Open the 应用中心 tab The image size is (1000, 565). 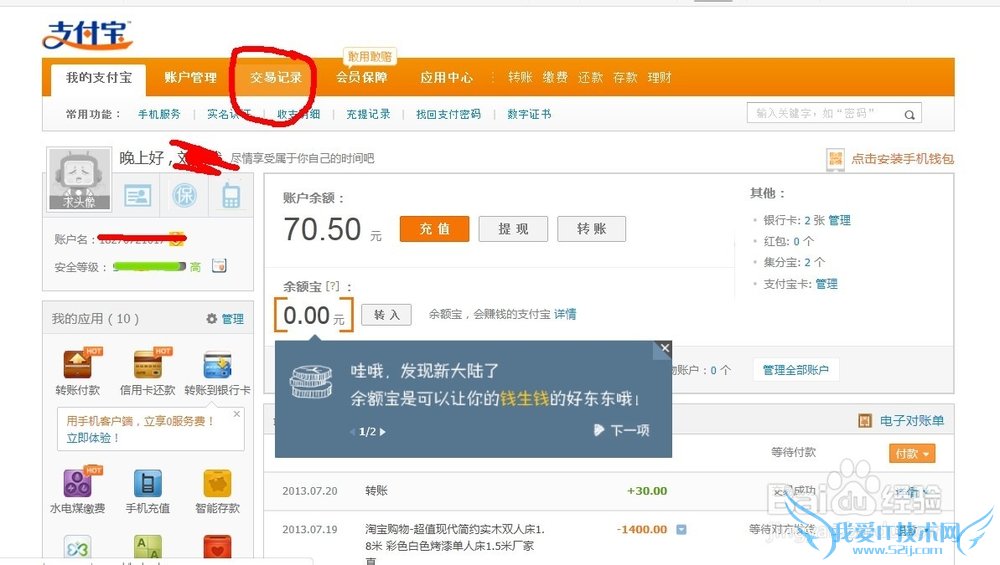[x=446, y=78]
